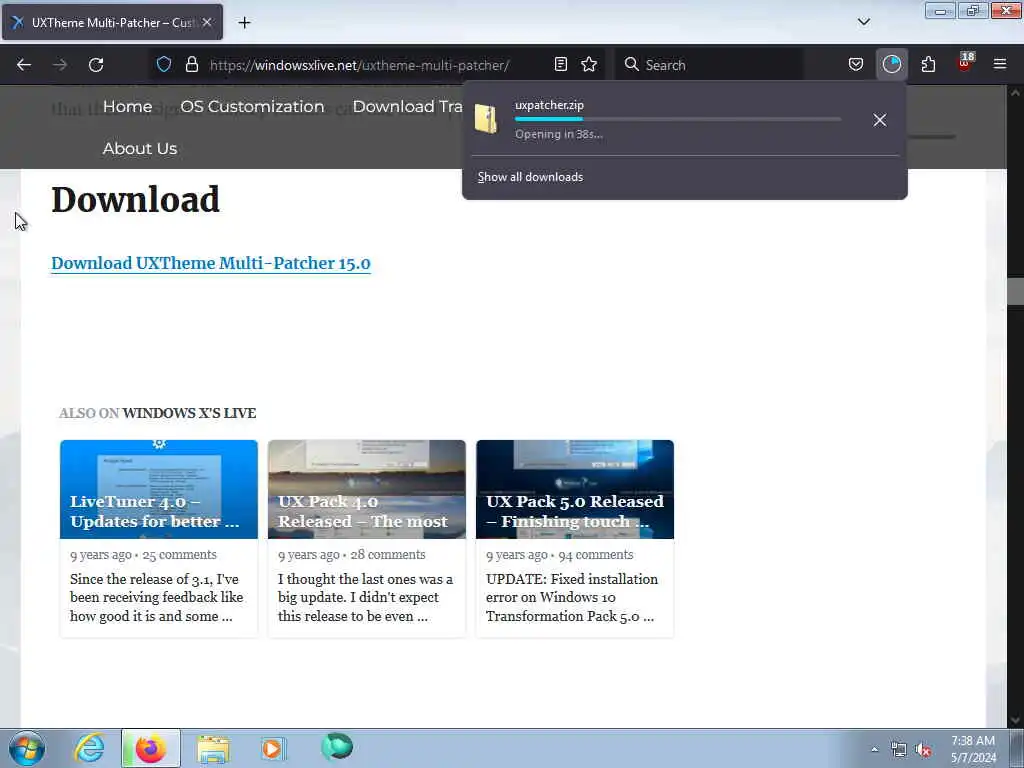This screenshot has width=1024, height=768.
Task: Cancel the uxpatcher.zip download
Action: click(x=880, y=120)
